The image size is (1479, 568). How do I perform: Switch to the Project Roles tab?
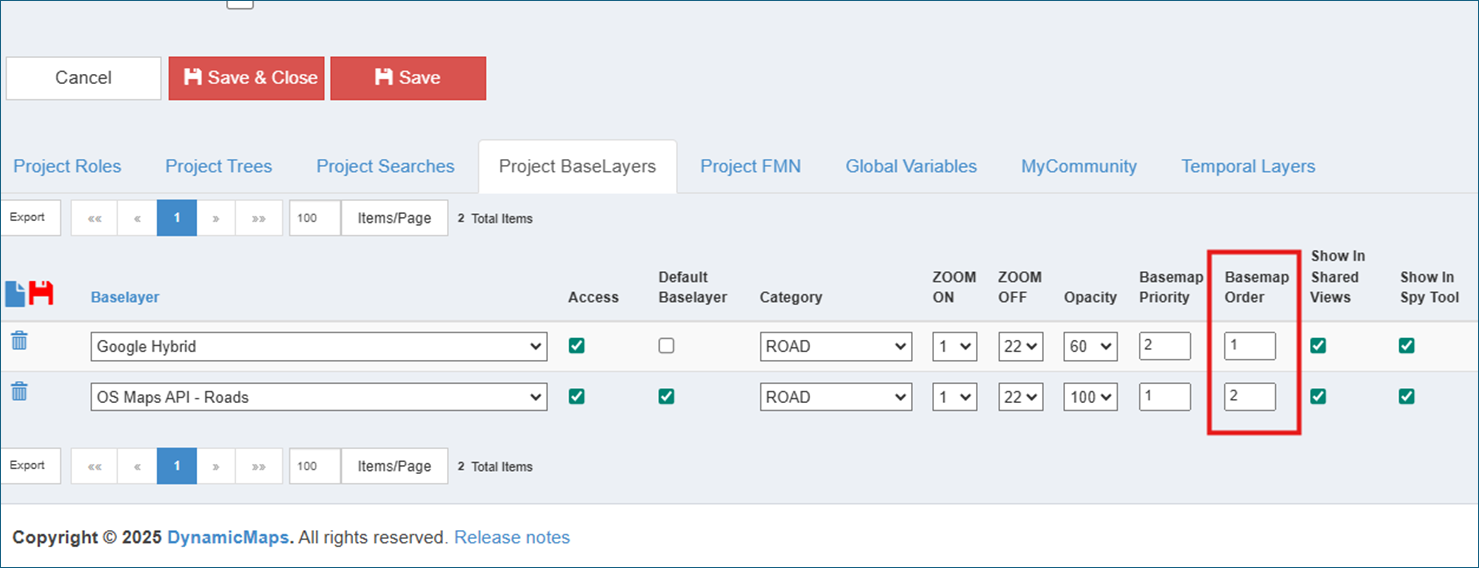pos(68,167)
